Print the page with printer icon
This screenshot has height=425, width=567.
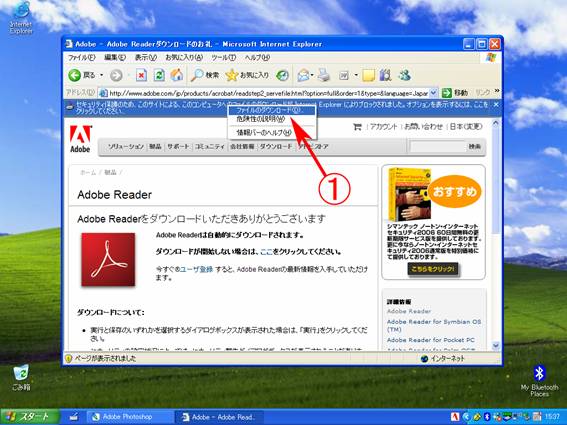(324, 75)
